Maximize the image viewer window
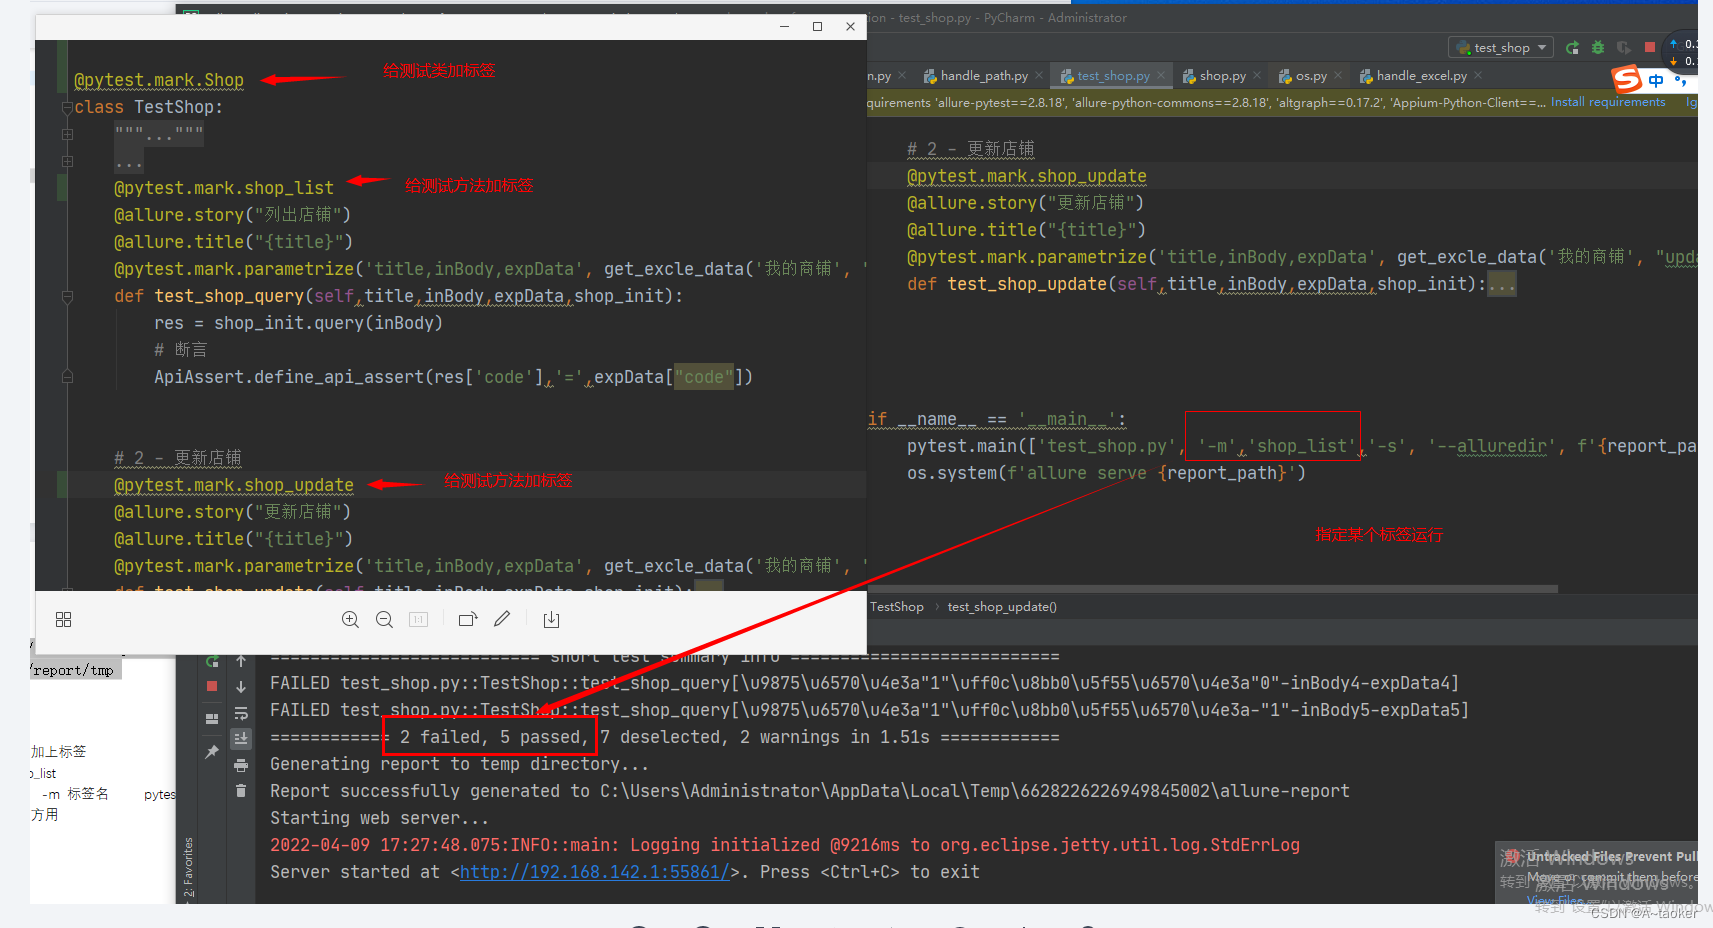 817,27
